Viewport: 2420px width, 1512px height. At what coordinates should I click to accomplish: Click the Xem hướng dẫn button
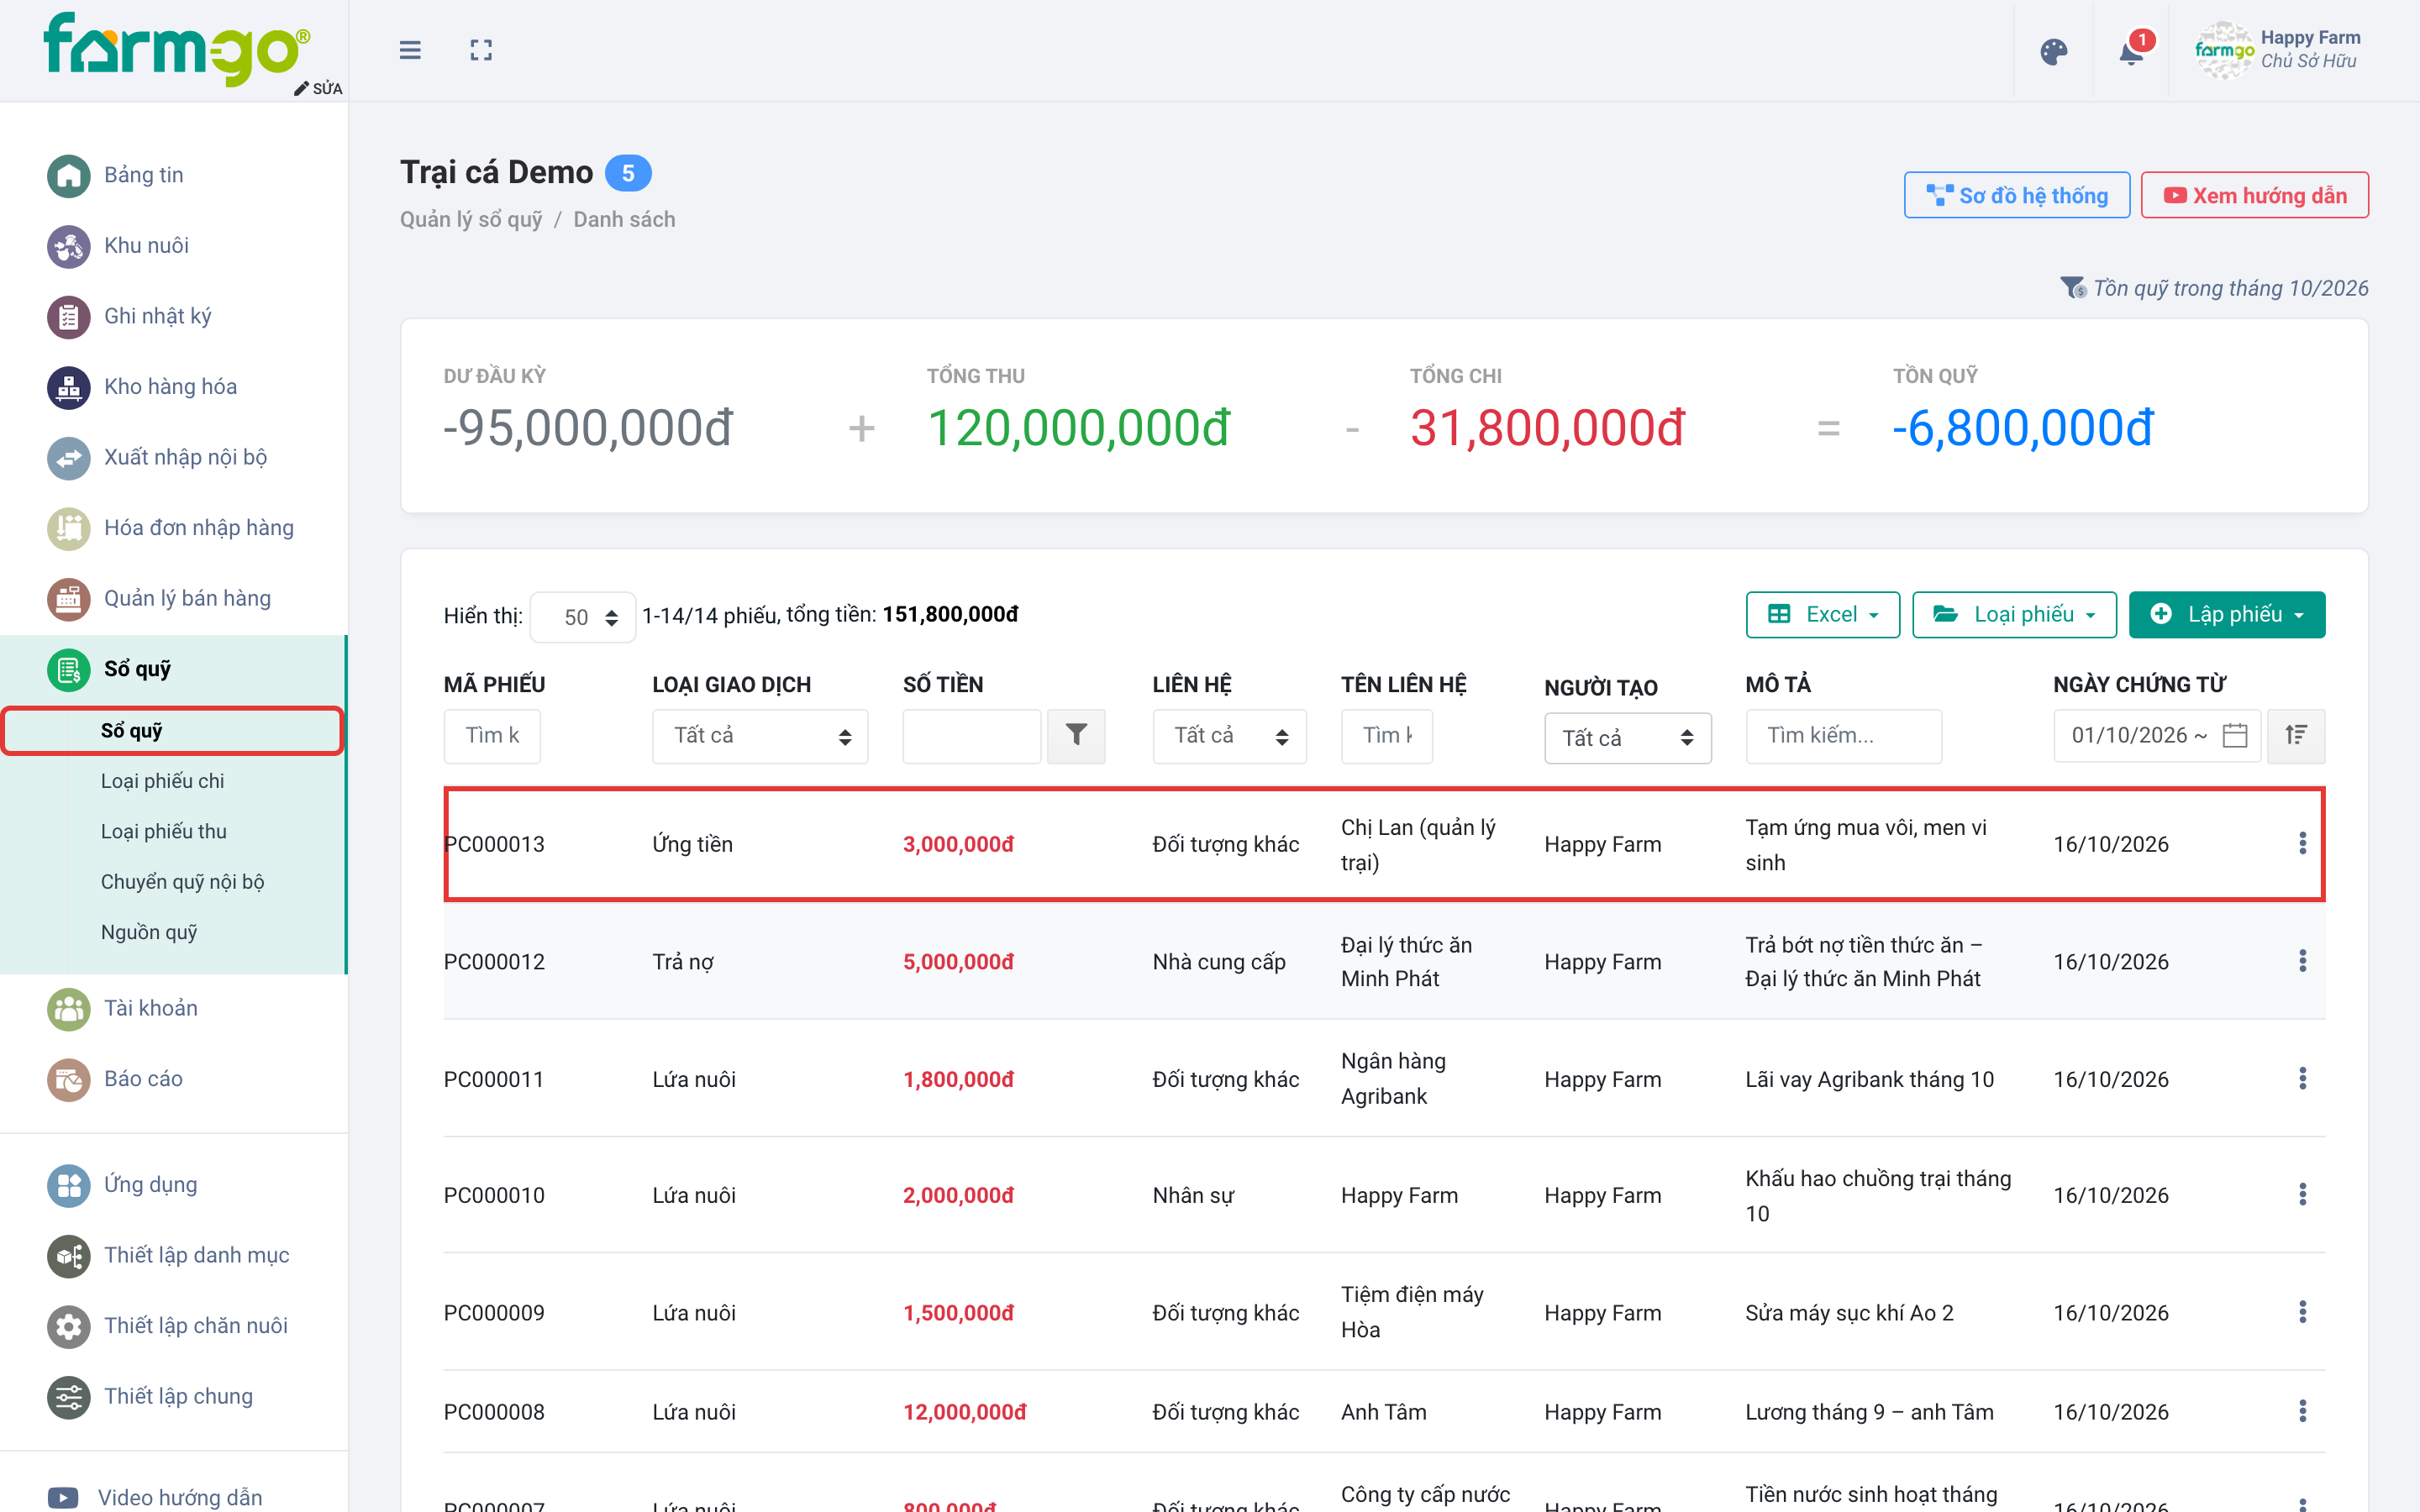[2254, 196]
